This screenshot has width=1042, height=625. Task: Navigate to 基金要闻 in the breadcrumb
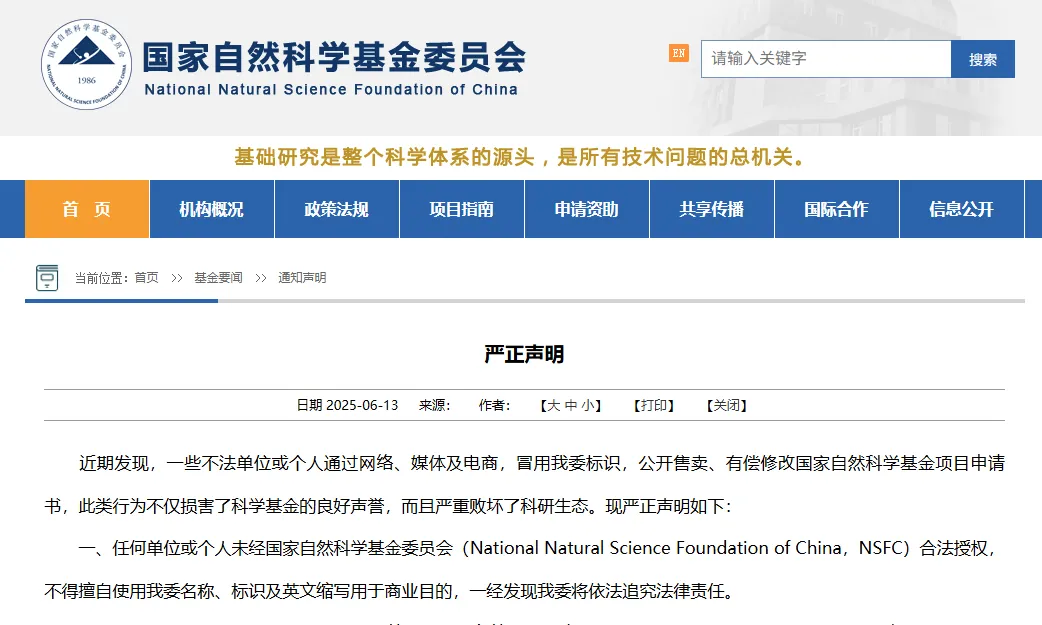(x=218, y=278)
